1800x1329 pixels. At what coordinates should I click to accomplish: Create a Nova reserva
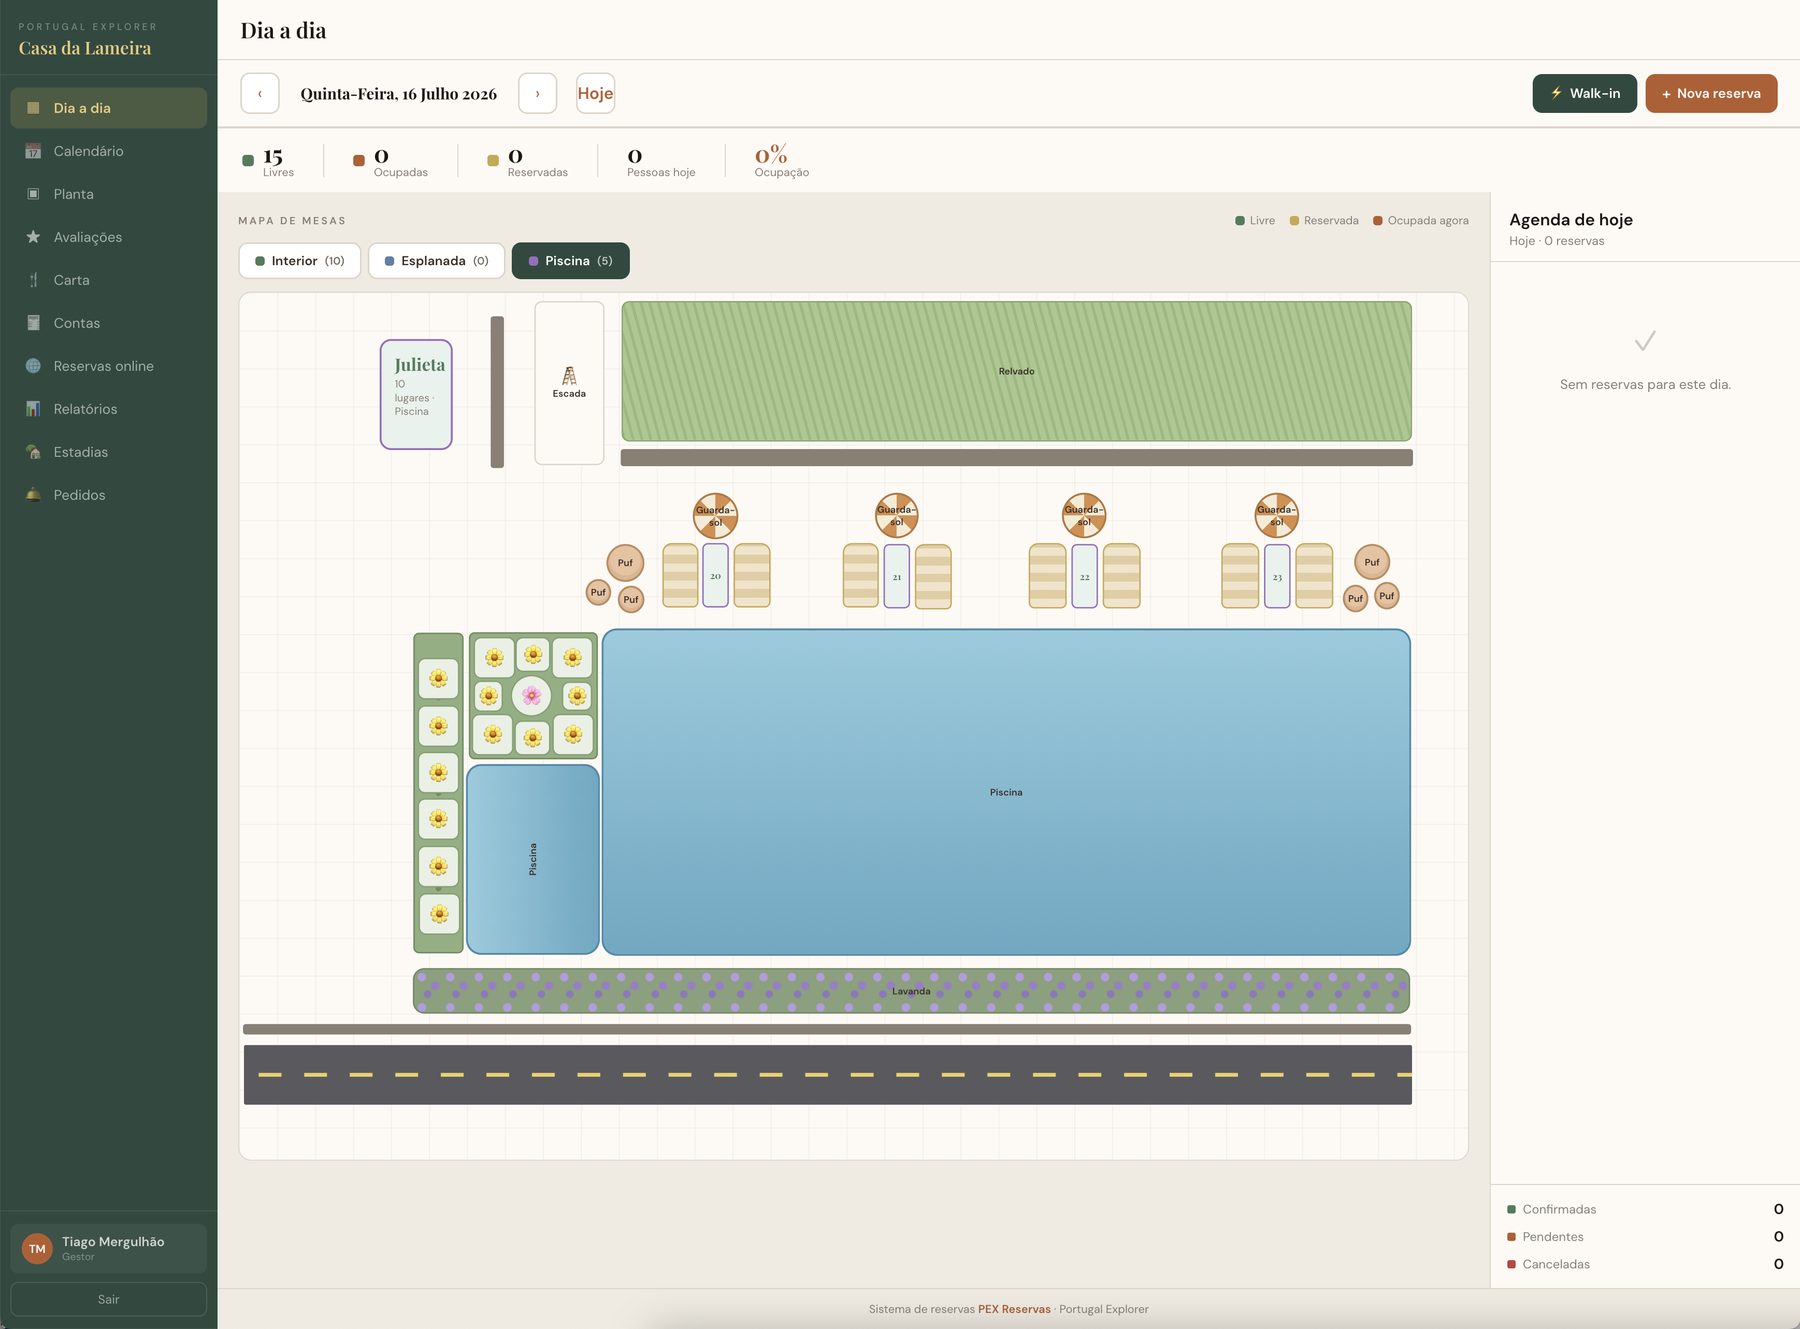pos(1711,94)
